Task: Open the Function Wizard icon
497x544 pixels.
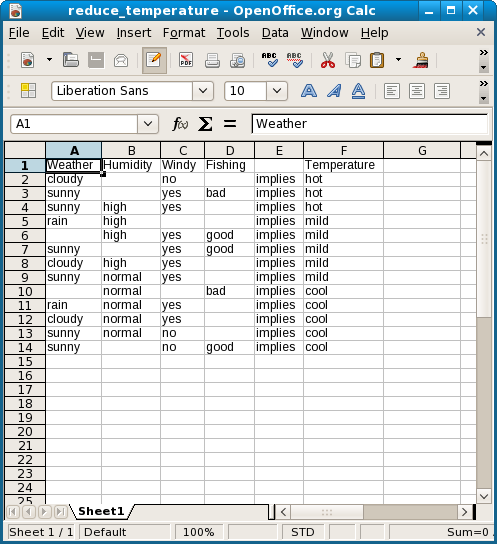Action: click(180, 124)
